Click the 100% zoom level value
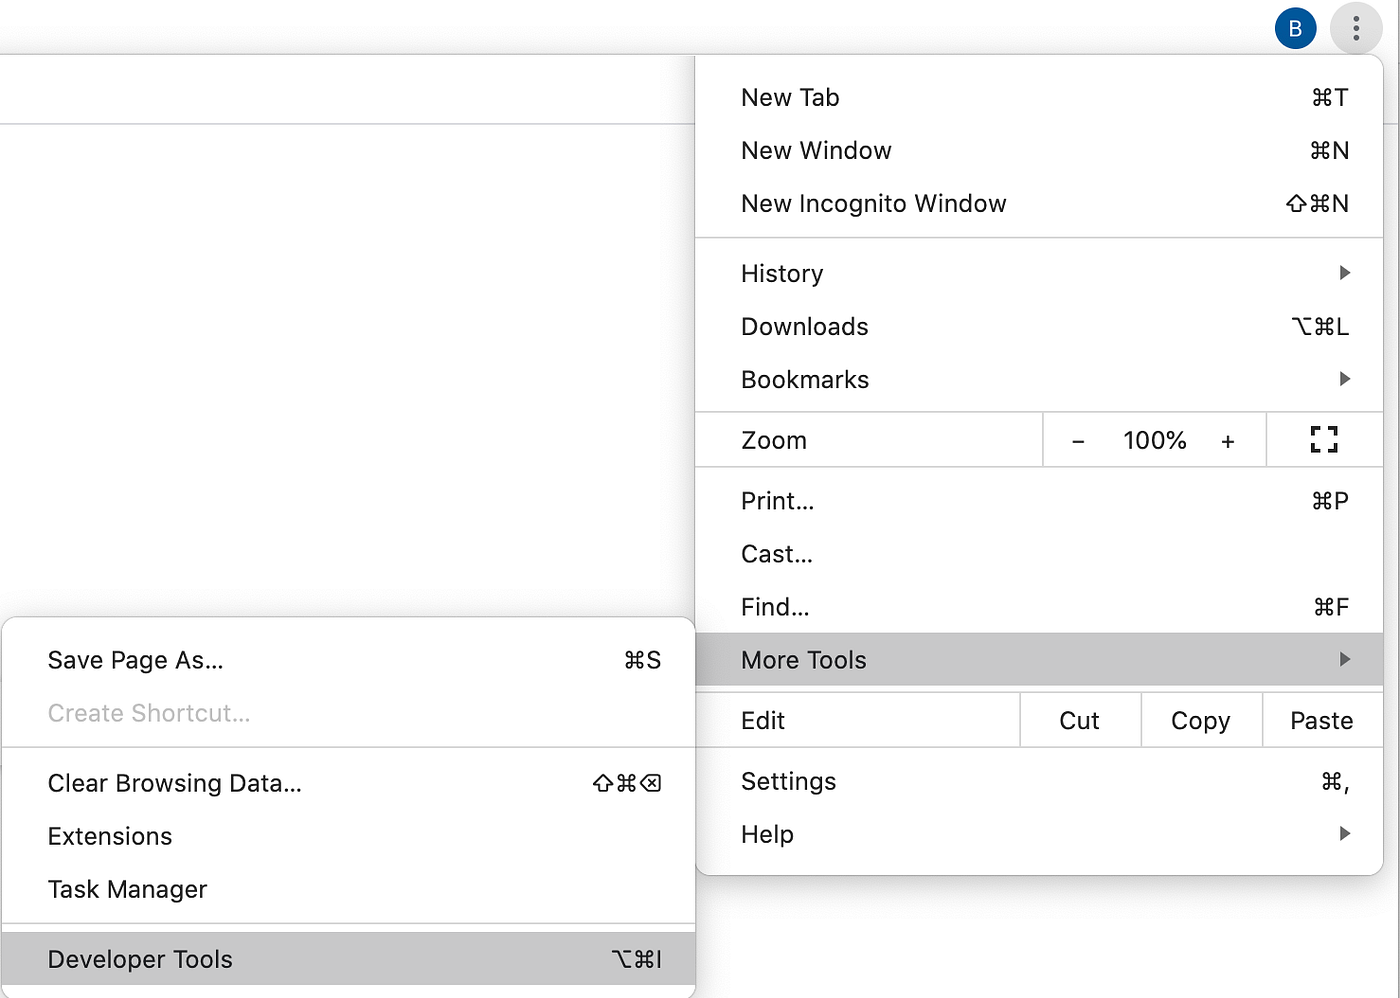Viewport: 1400px width, 998px height. [x=1154, y=440]
